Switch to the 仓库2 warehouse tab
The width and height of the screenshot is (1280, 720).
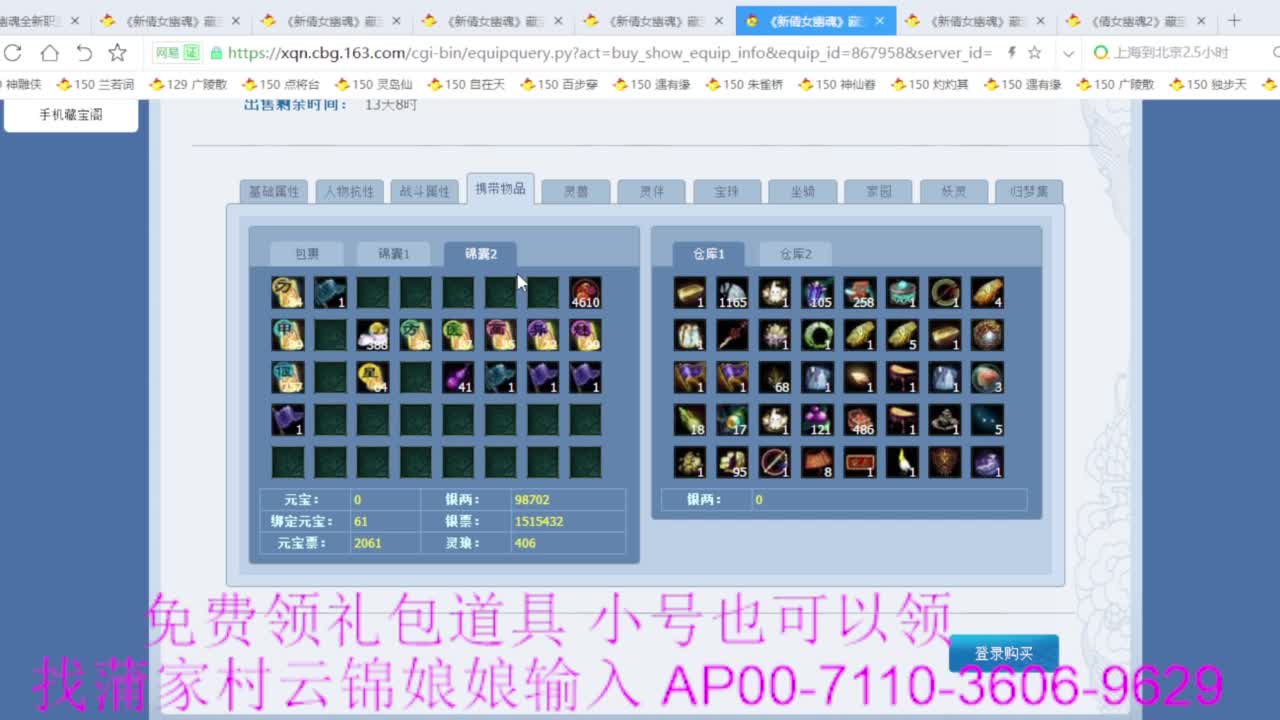pyautogui.click(x=796, y=254)
